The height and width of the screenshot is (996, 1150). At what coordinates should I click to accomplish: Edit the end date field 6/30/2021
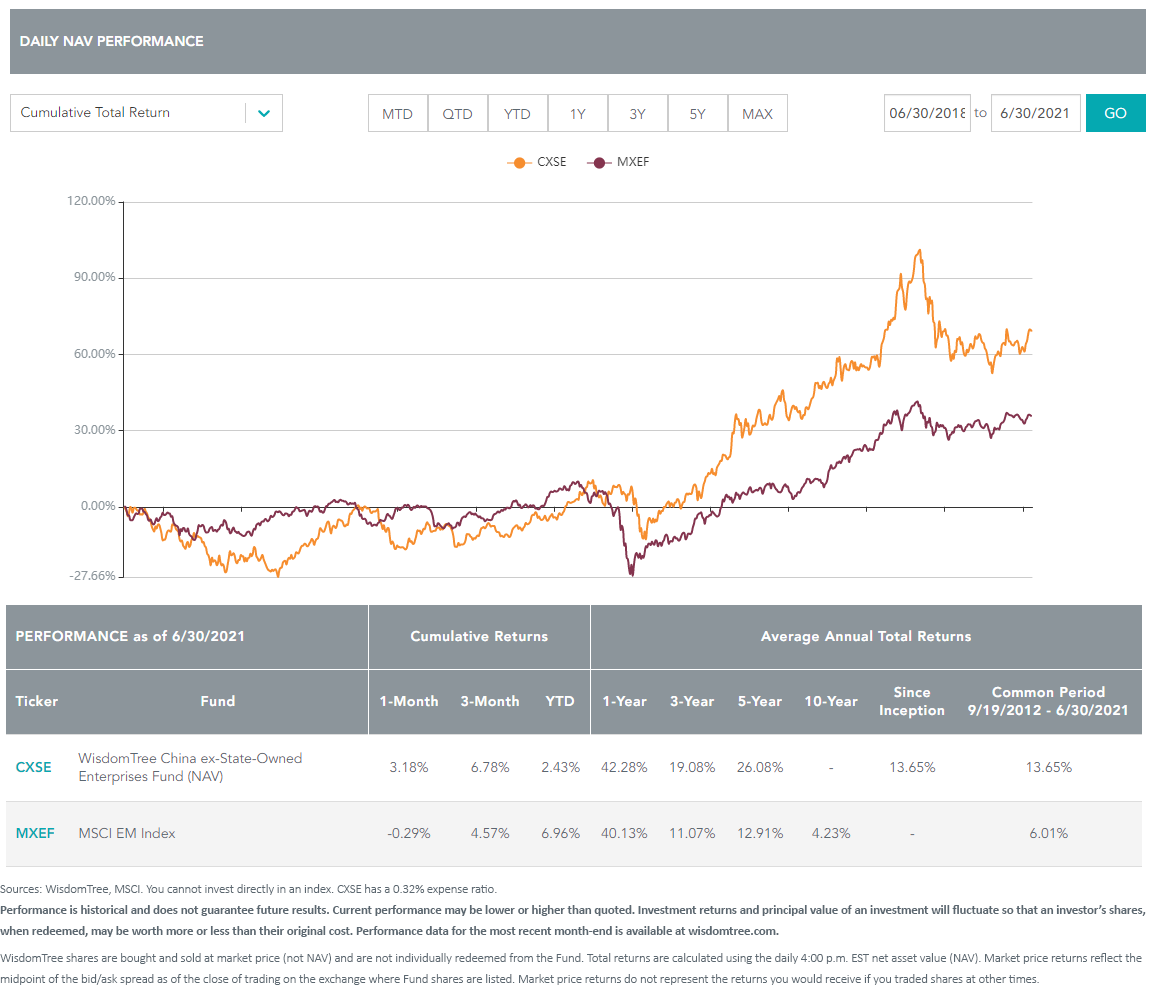point(1035,113)
